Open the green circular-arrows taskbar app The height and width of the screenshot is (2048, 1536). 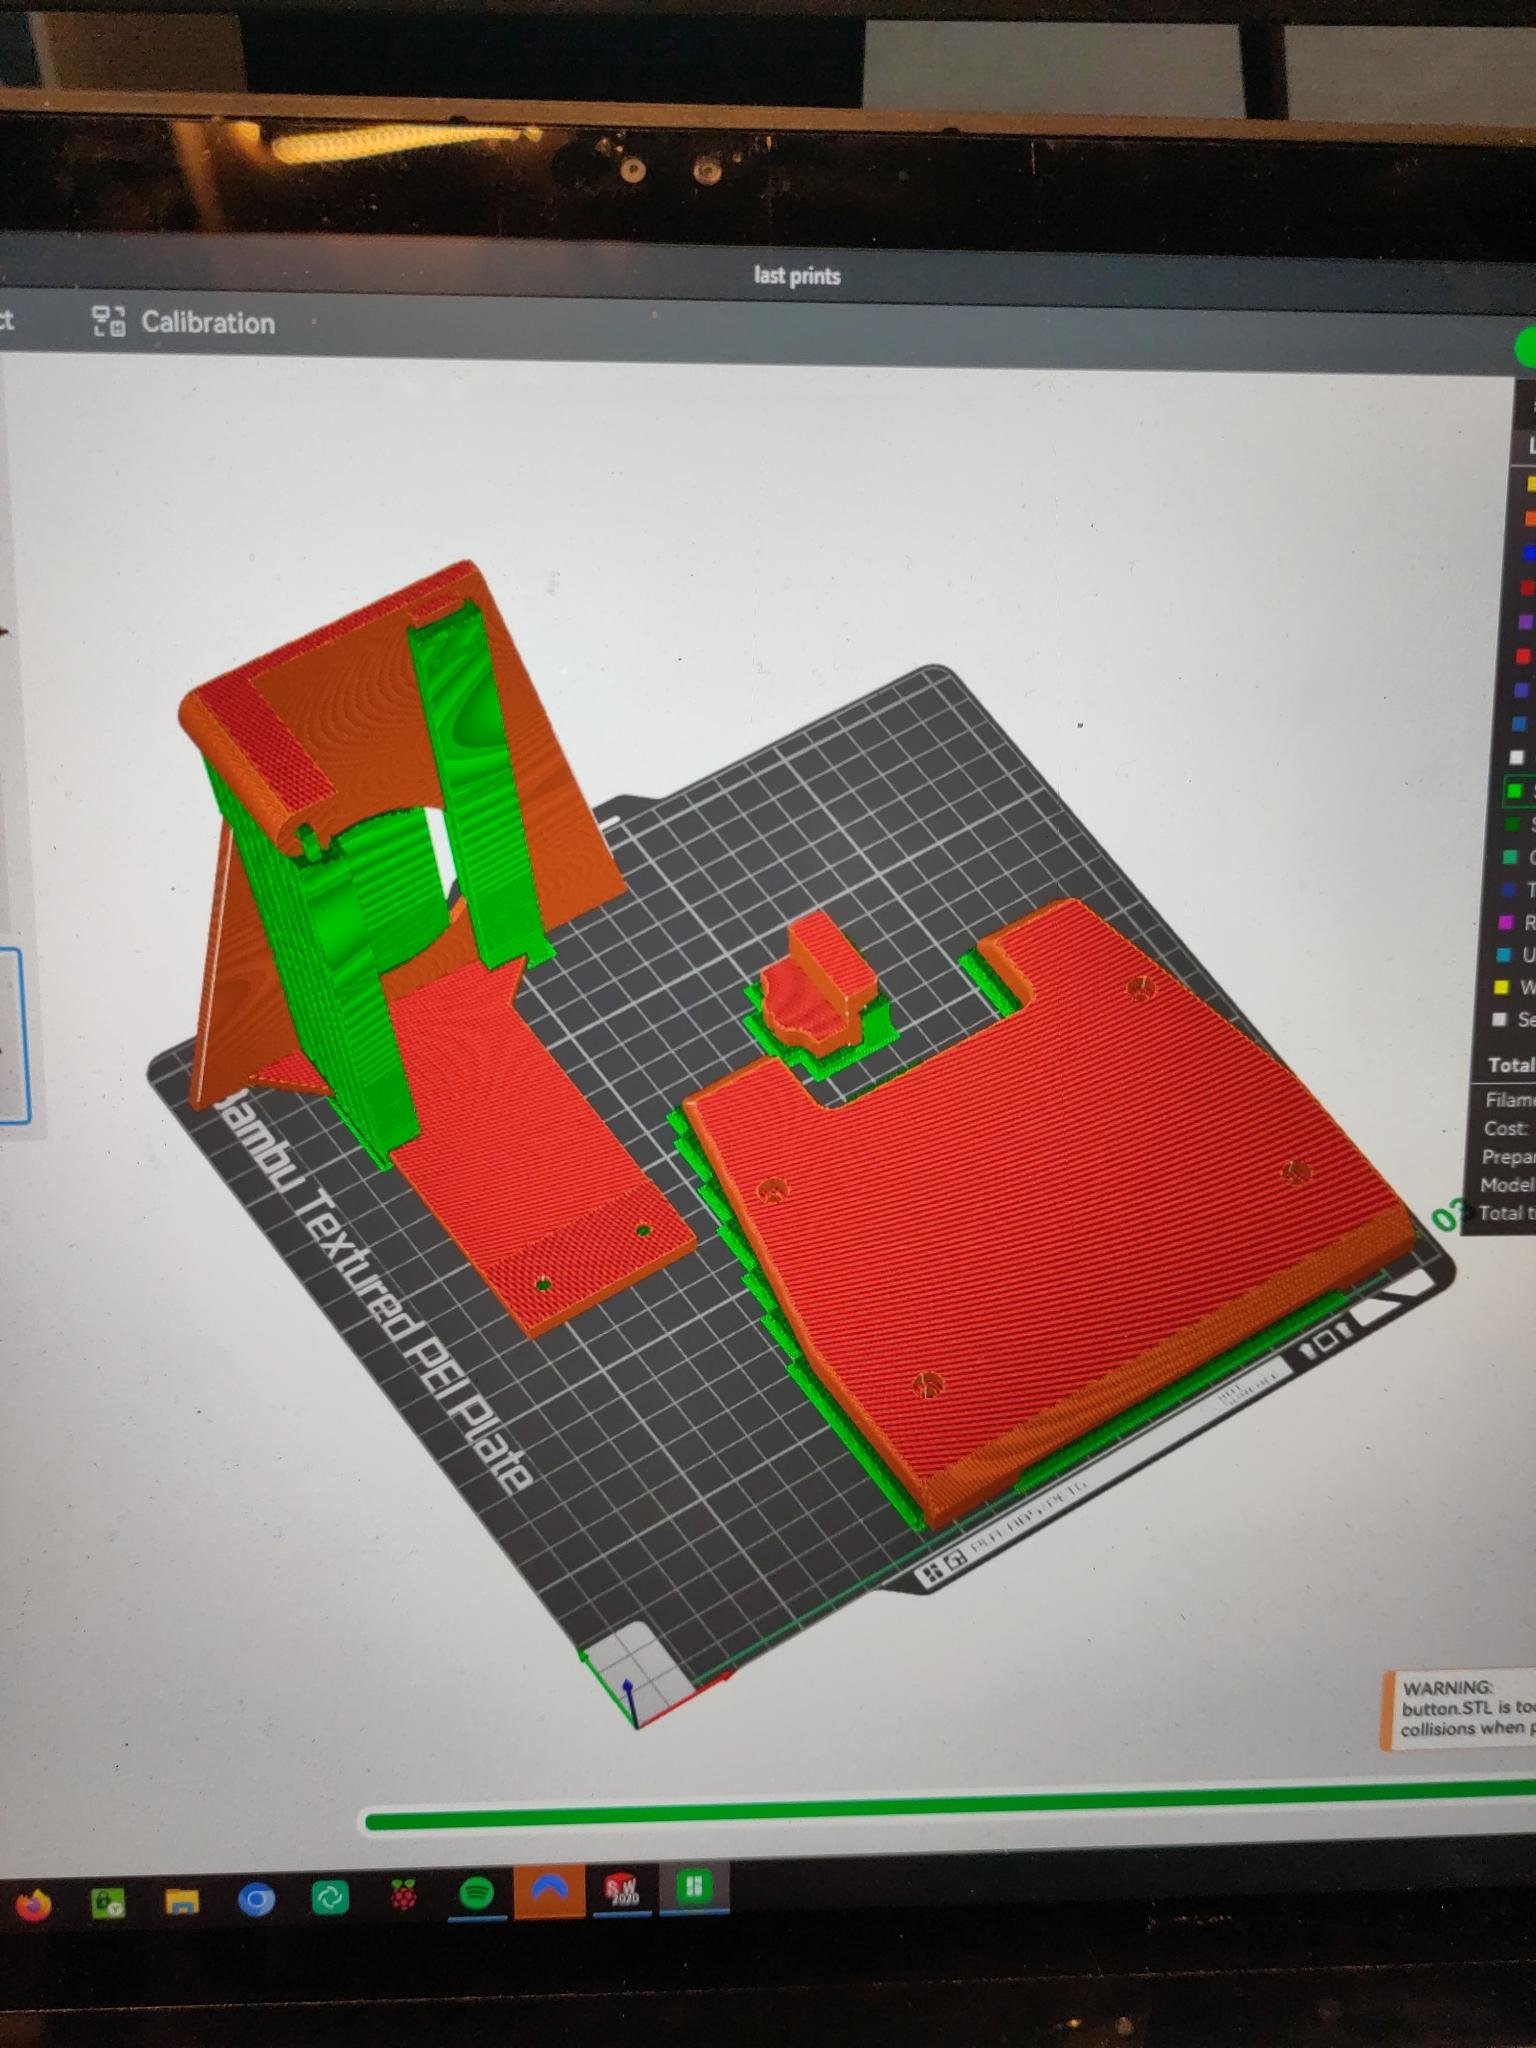330,1897
